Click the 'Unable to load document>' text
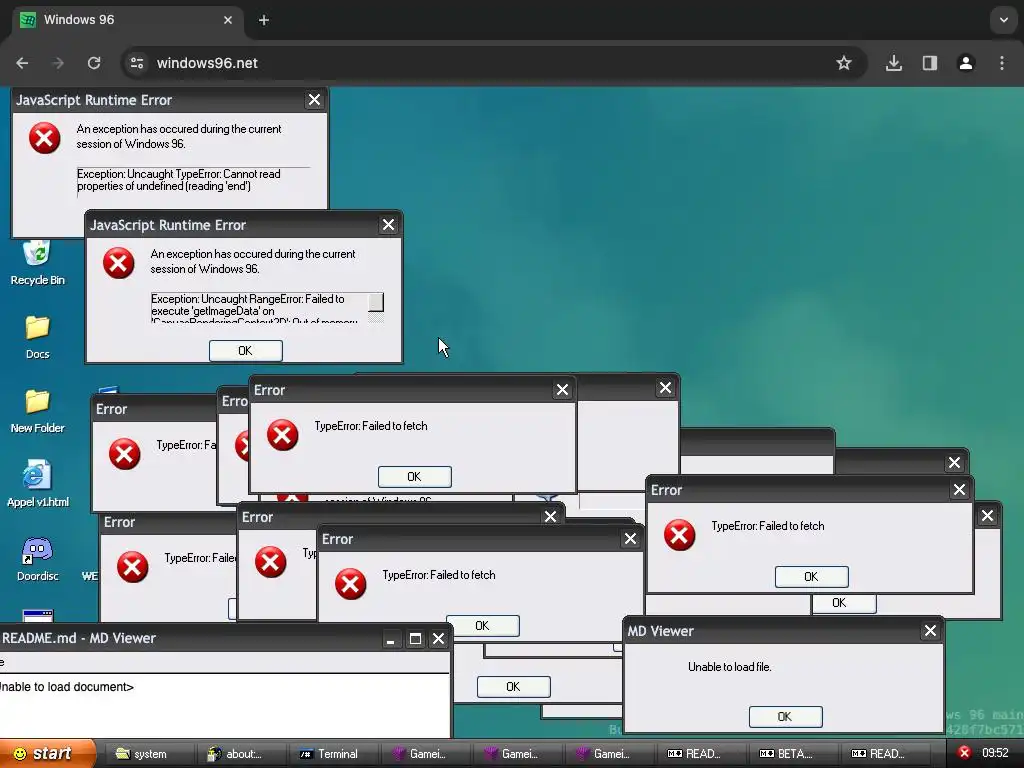This screenshot has width=1024, height=768. 66,687
